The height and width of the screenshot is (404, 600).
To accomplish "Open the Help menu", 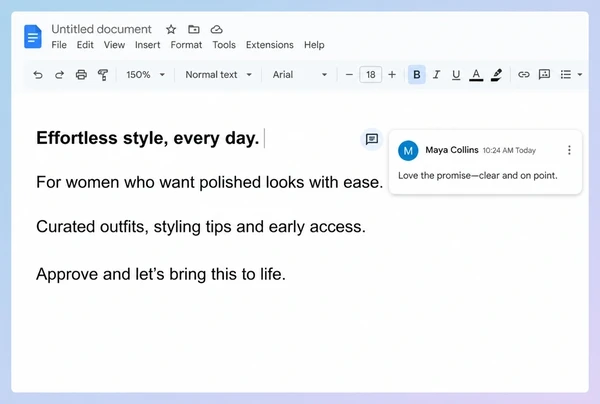I will coord(314,45).
